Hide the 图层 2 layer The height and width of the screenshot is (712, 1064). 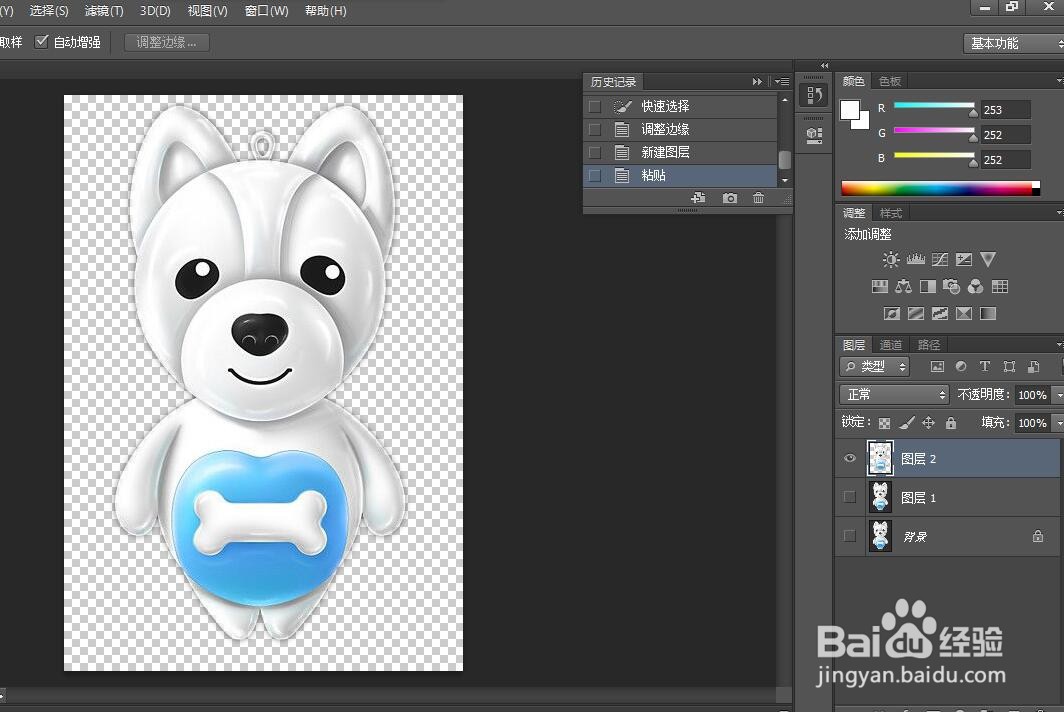coord(849,458)
